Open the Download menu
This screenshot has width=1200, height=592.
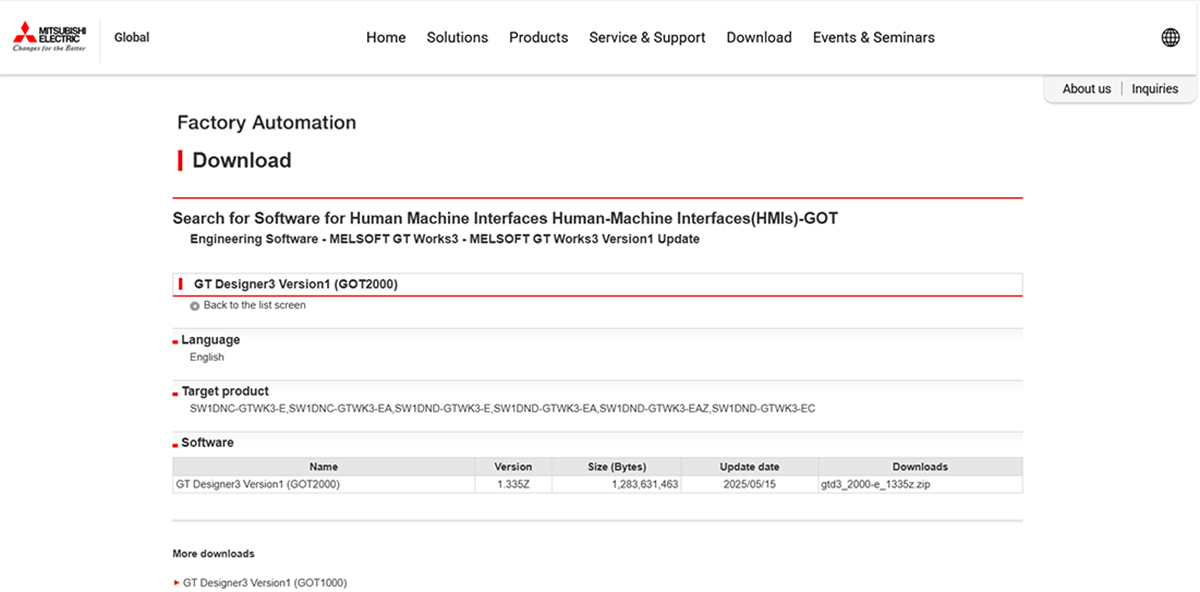pos(759,38)
